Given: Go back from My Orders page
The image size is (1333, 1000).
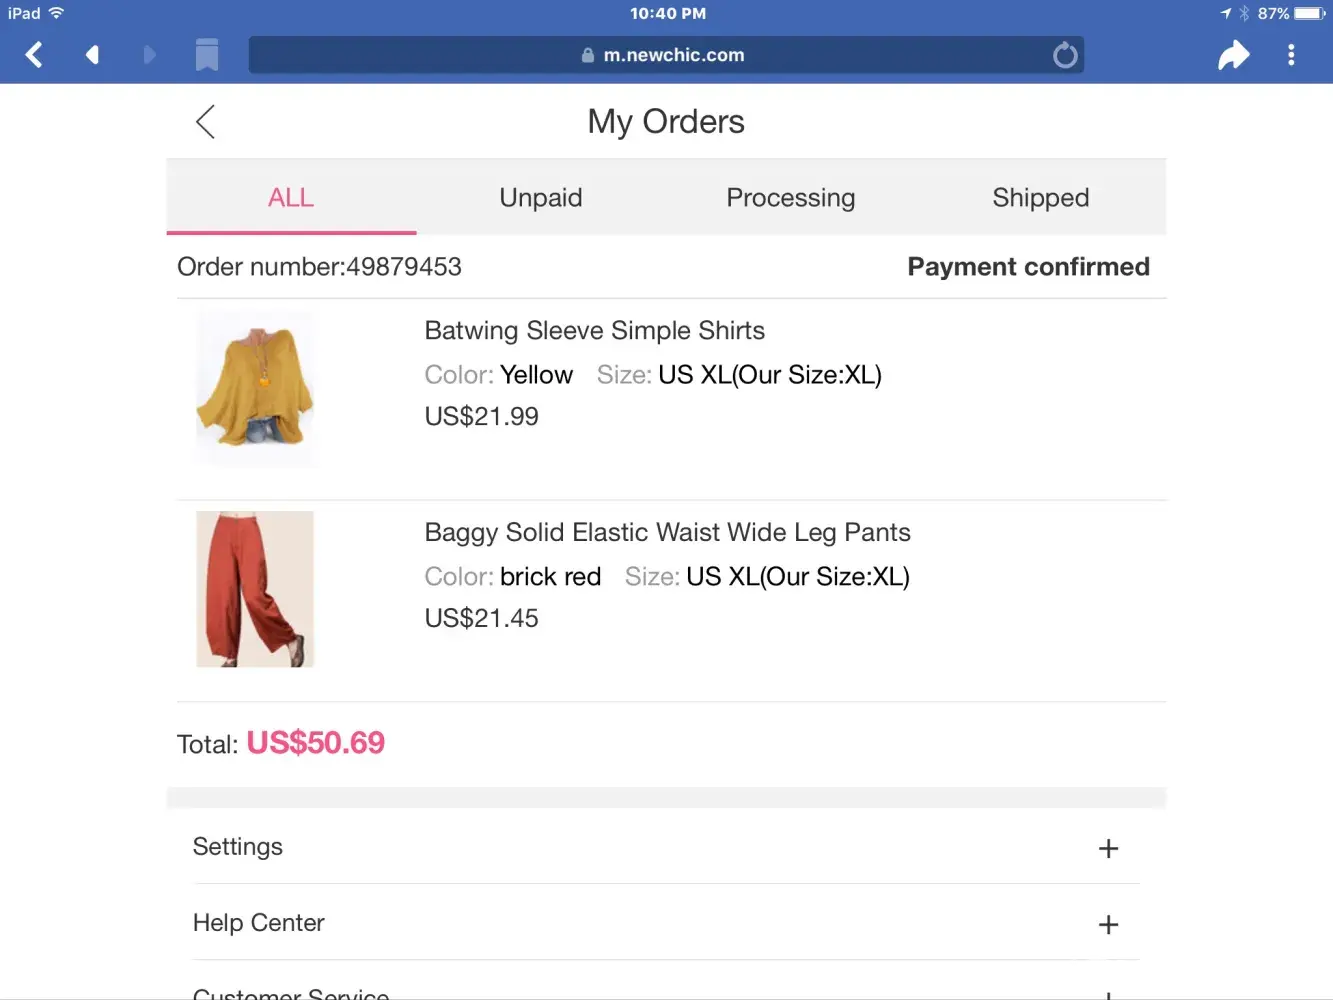Looking at the screenshot, I should [206, 122].
